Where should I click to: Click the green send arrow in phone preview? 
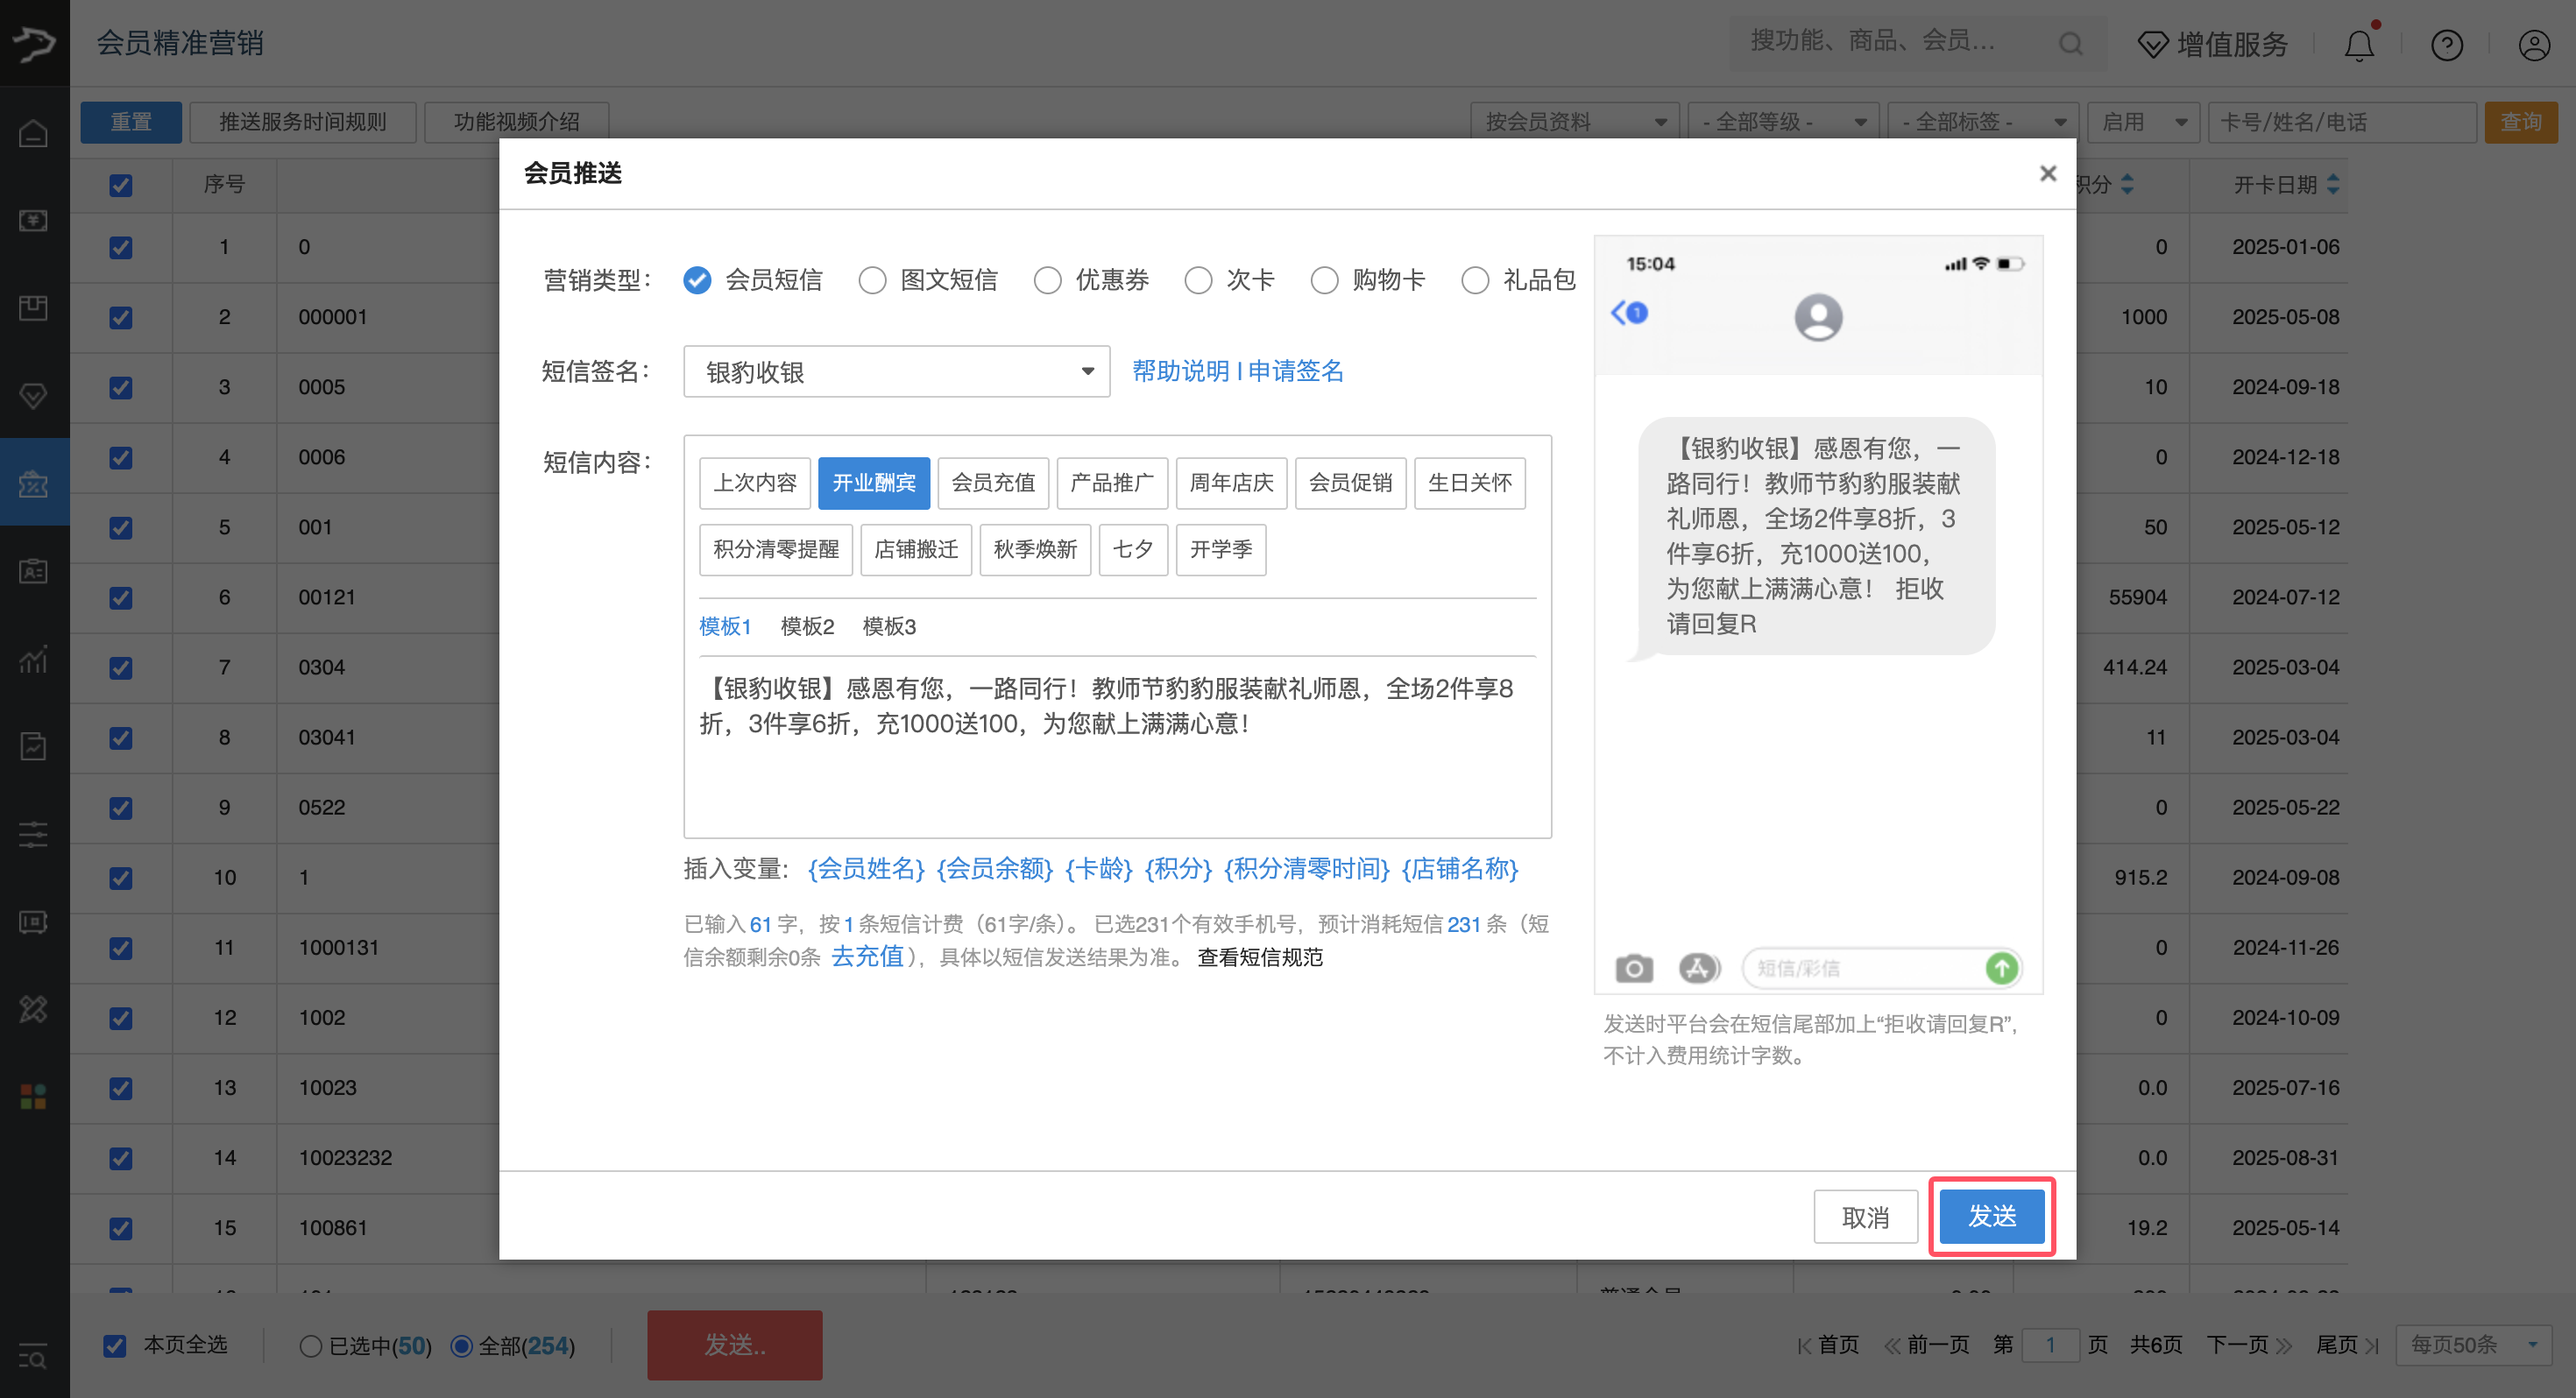[x=2001, y=968]
